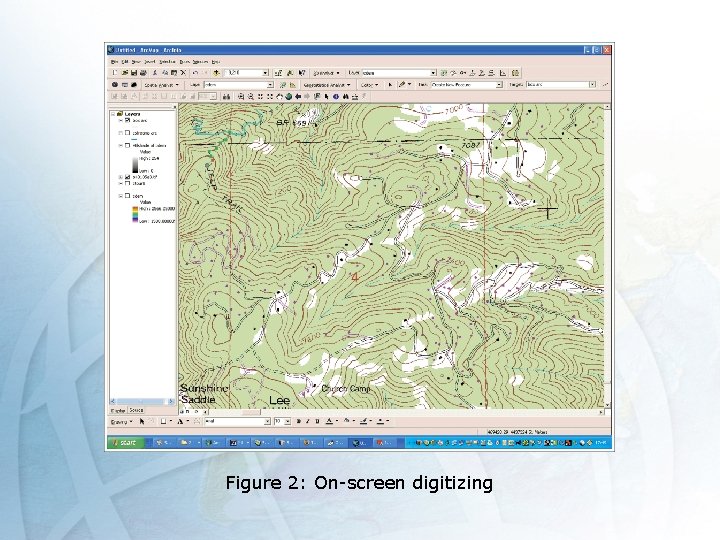Toggle the checked topmost layer under Layers
Viewport: 720px width, 540px height.
tap(128, 120)
